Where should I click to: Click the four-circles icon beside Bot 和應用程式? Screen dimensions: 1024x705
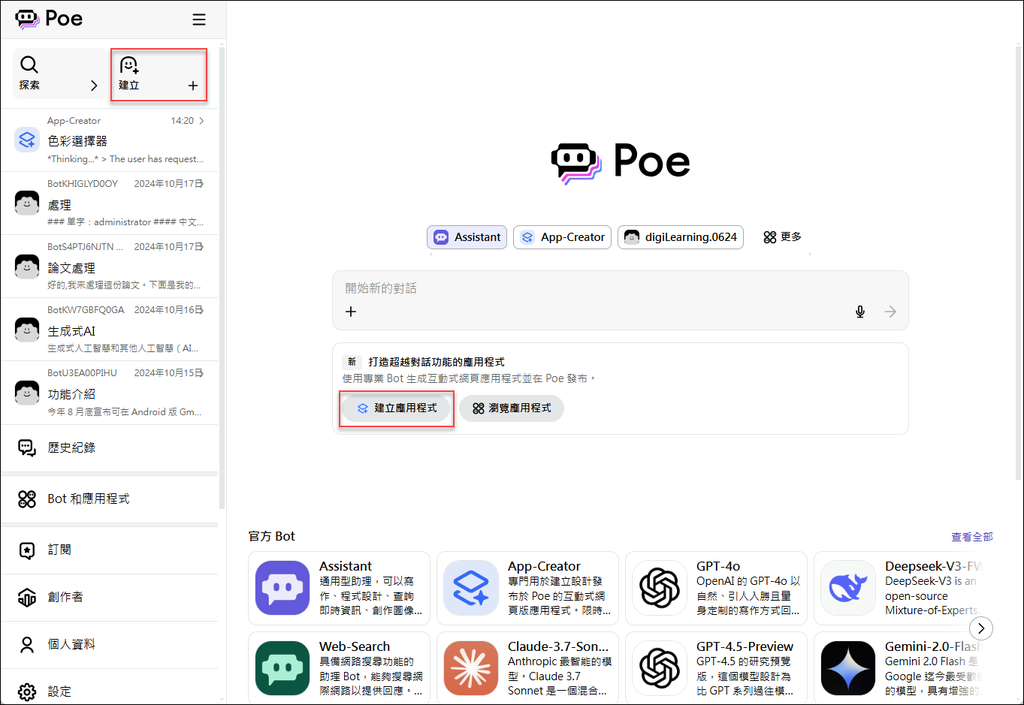(x=27, y=499)
